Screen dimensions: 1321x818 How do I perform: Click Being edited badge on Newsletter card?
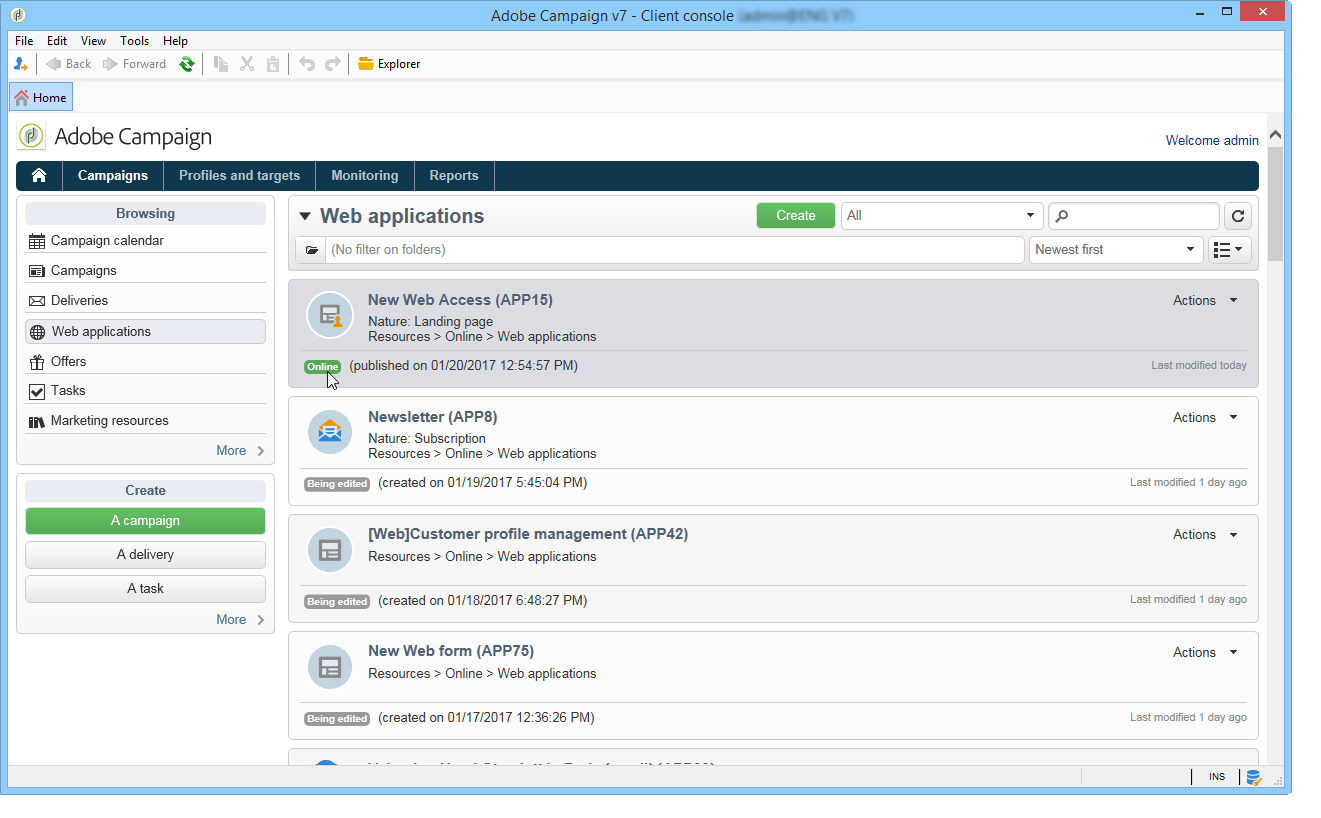(337, 484)
